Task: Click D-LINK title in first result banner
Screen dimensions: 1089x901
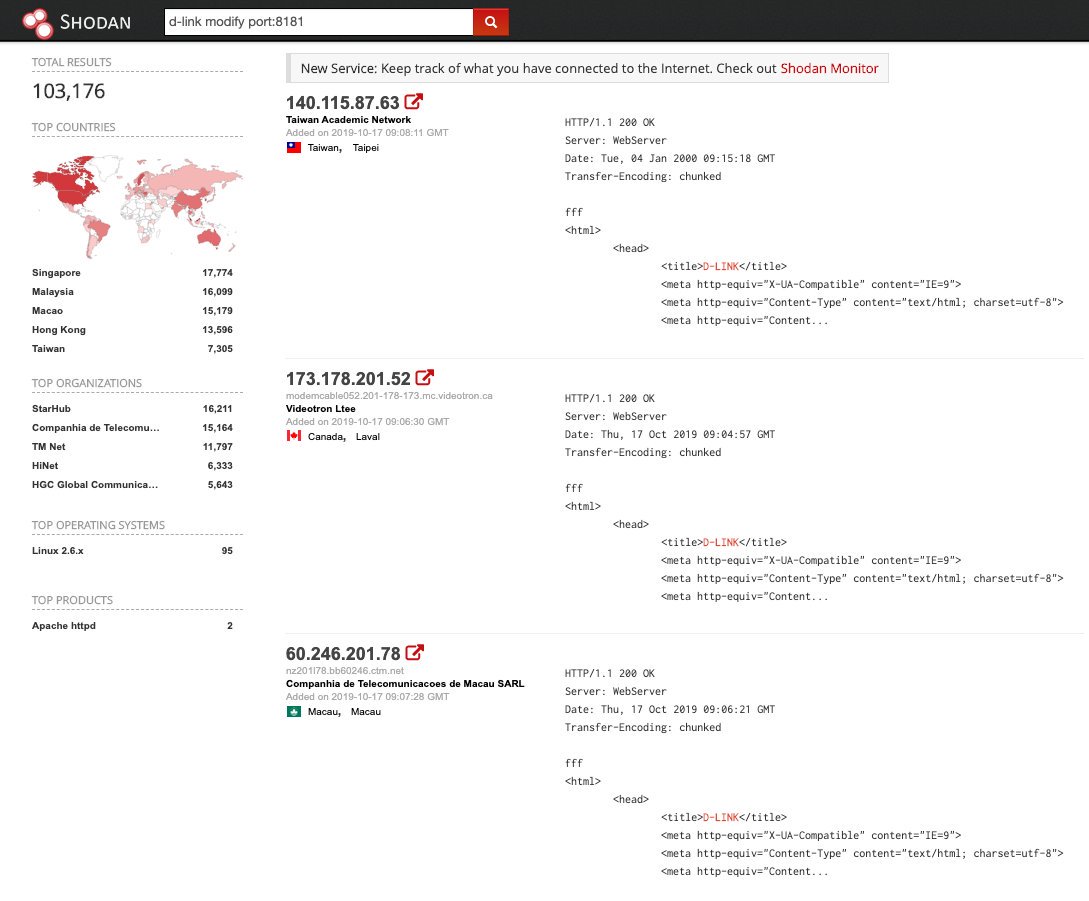Action: 721,266
